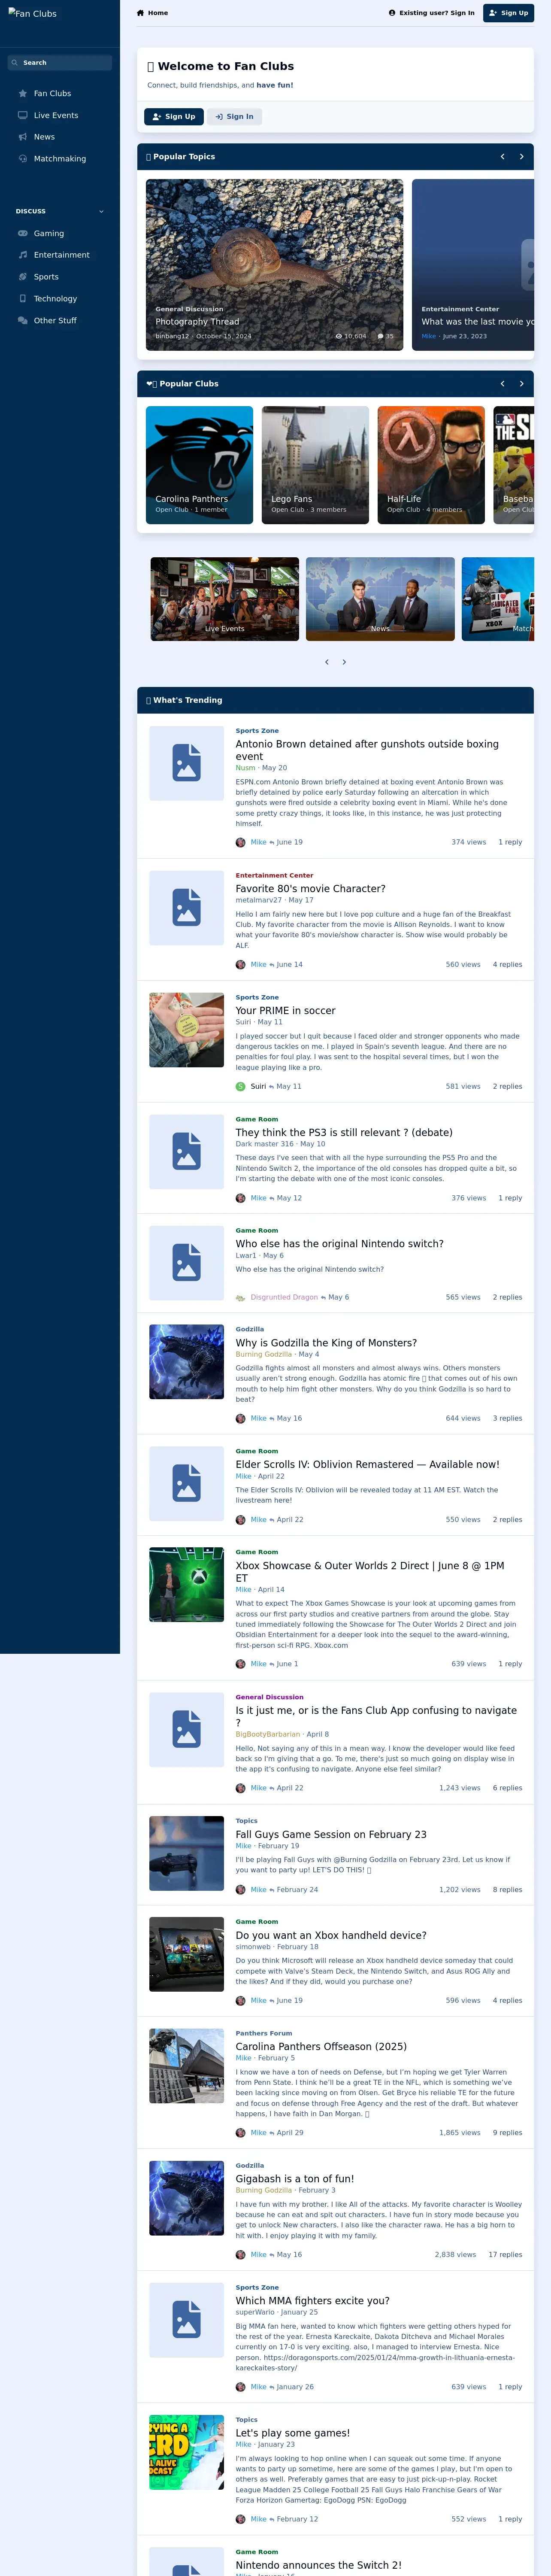
Task: Click the comments bubble icon on Photography Thread
Action: [381, 336]
